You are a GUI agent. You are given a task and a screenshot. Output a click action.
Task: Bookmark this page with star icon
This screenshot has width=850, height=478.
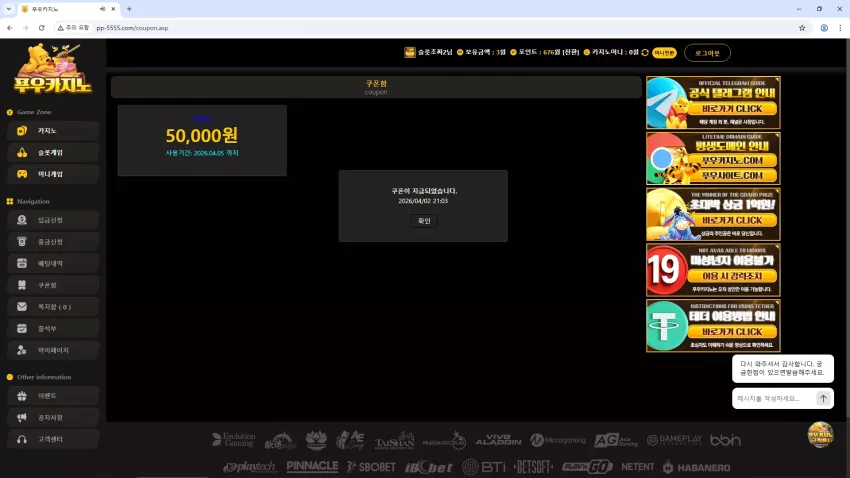point(802,28)
